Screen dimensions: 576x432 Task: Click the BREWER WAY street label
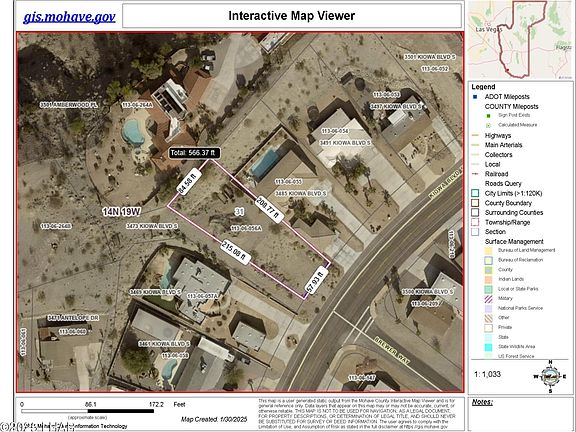392,351
